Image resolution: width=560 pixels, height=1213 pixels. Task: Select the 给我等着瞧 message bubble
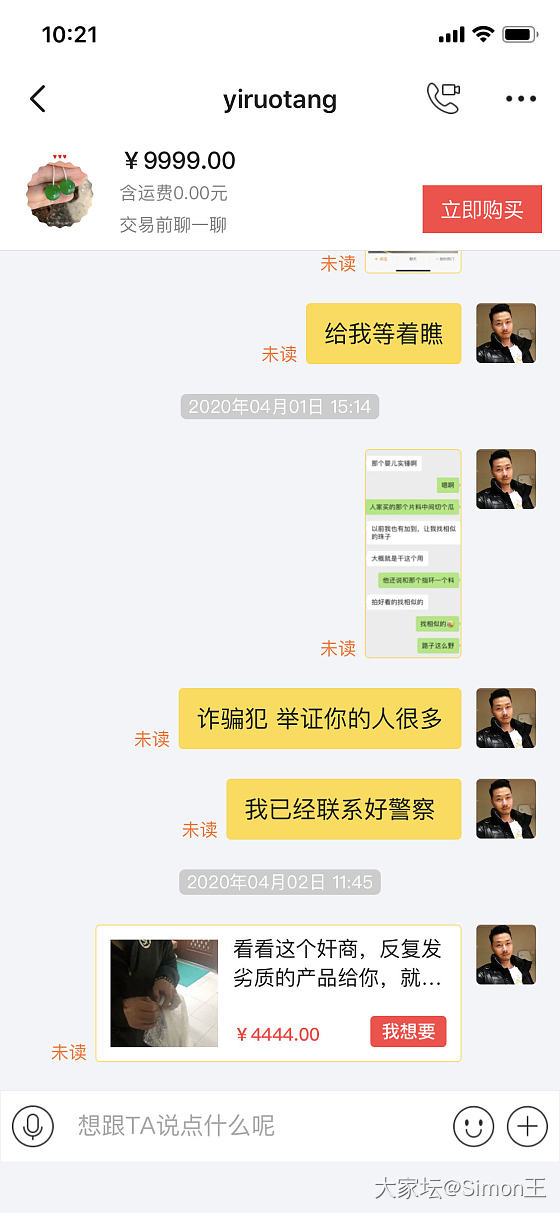pyautogui.click(x=383, y=333)
